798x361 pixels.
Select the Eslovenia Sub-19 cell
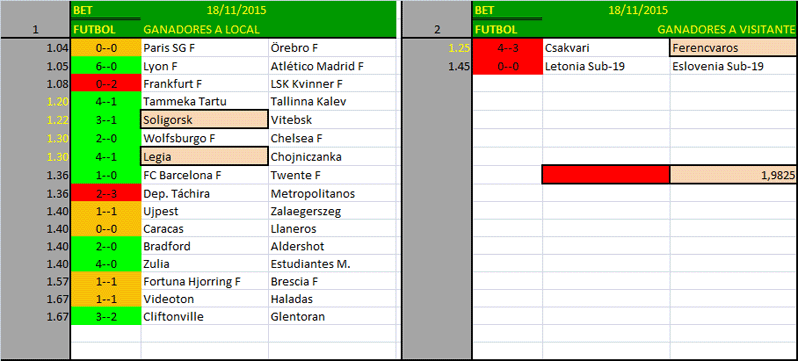click(734, 66)
